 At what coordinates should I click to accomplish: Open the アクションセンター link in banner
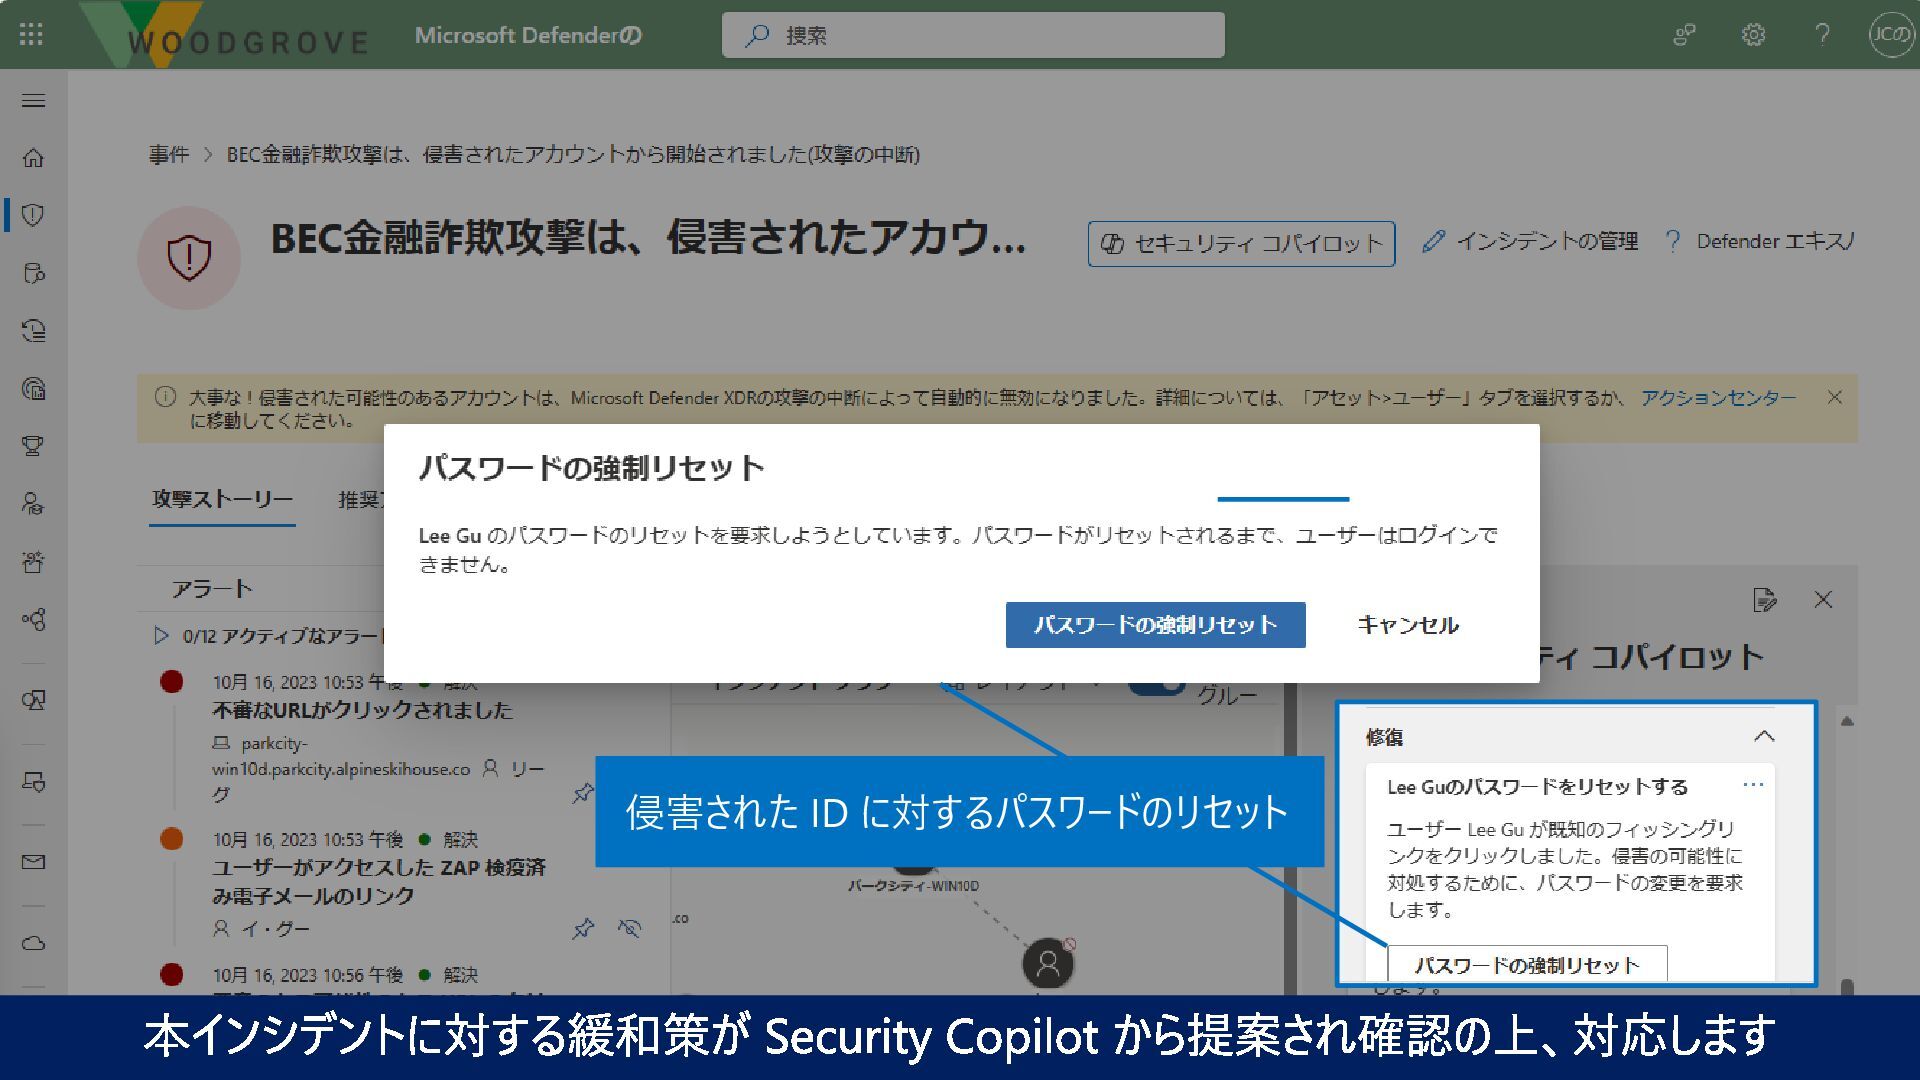[1717, 398]
